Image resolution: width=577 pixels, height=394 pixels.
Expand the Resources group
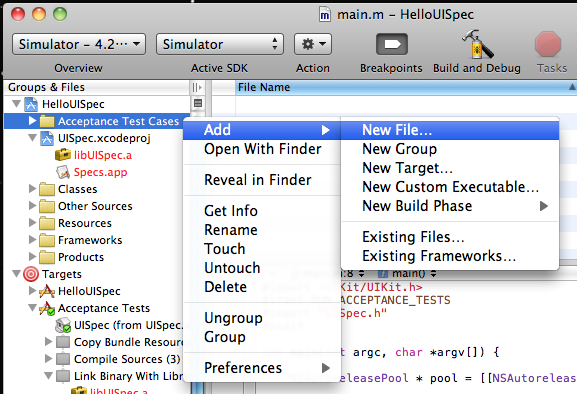tap(32, 223)
